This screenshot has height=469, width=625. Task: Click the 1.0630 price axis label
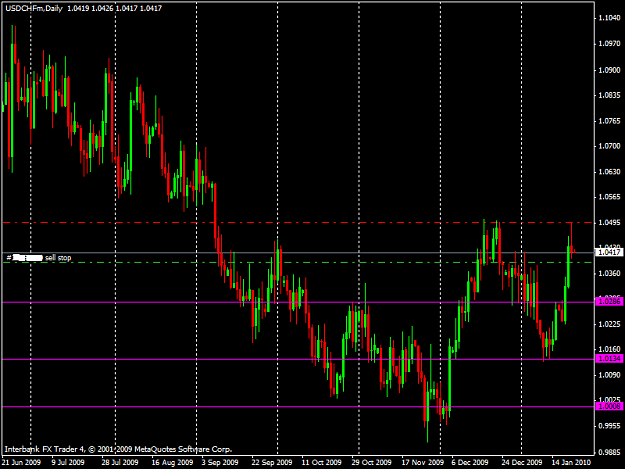[x=609, y=172]
